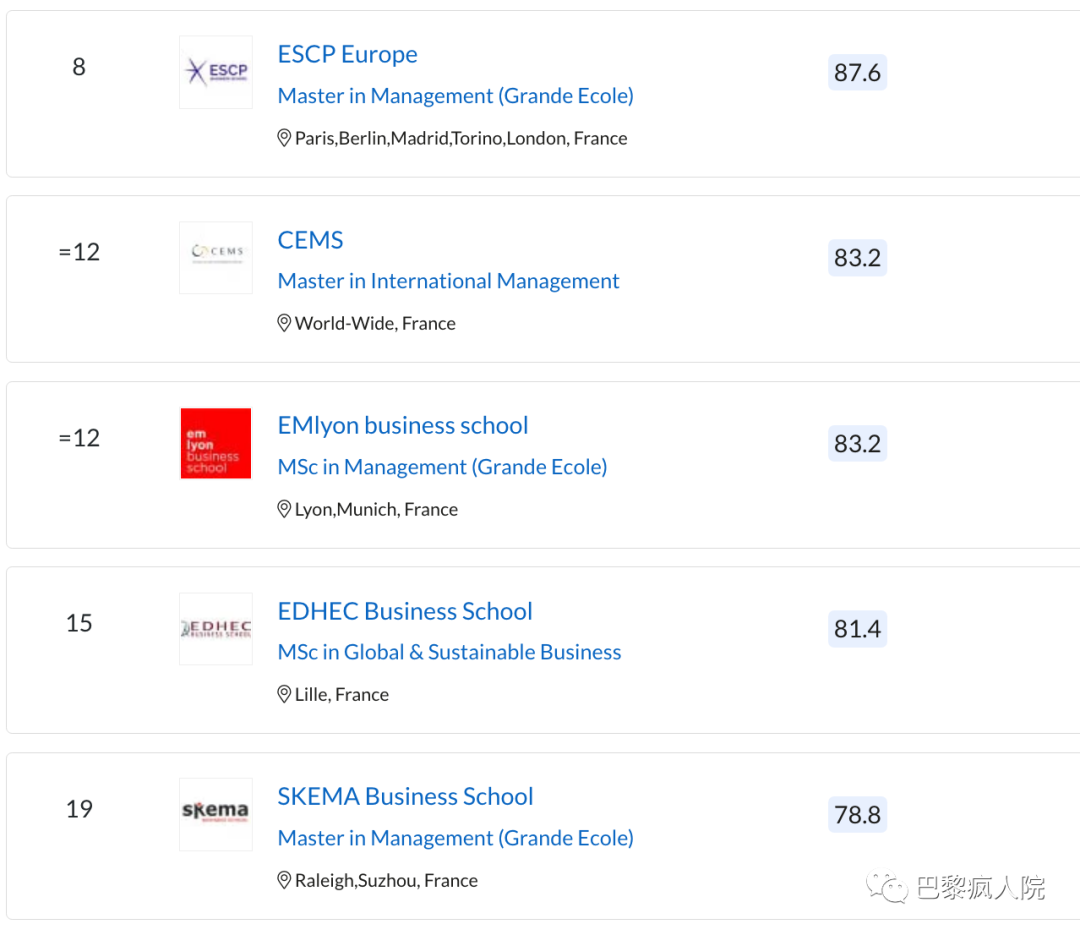Click the location pin beside Paris, Berlin, Madrid
The width and height of the screenshot is (1080, 935).
pos(284,138)
